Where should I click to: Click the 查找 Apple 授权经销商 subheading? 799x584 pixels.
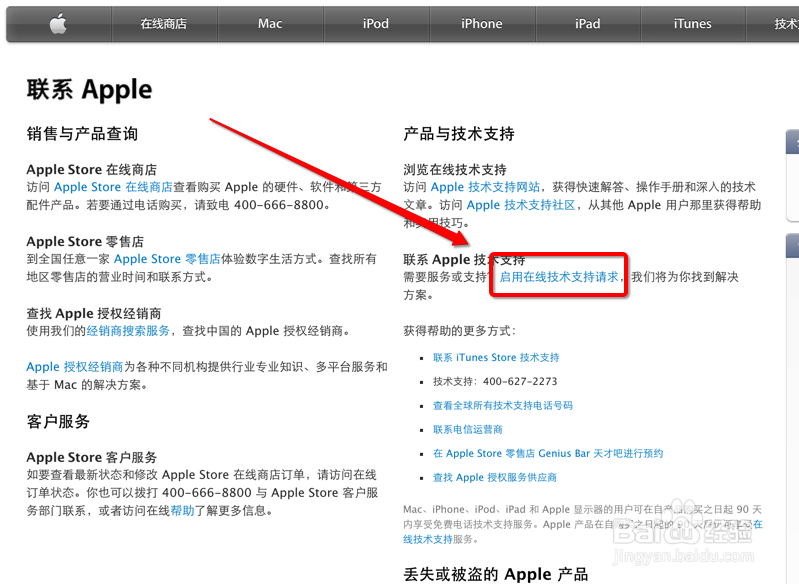coord(94,313)
